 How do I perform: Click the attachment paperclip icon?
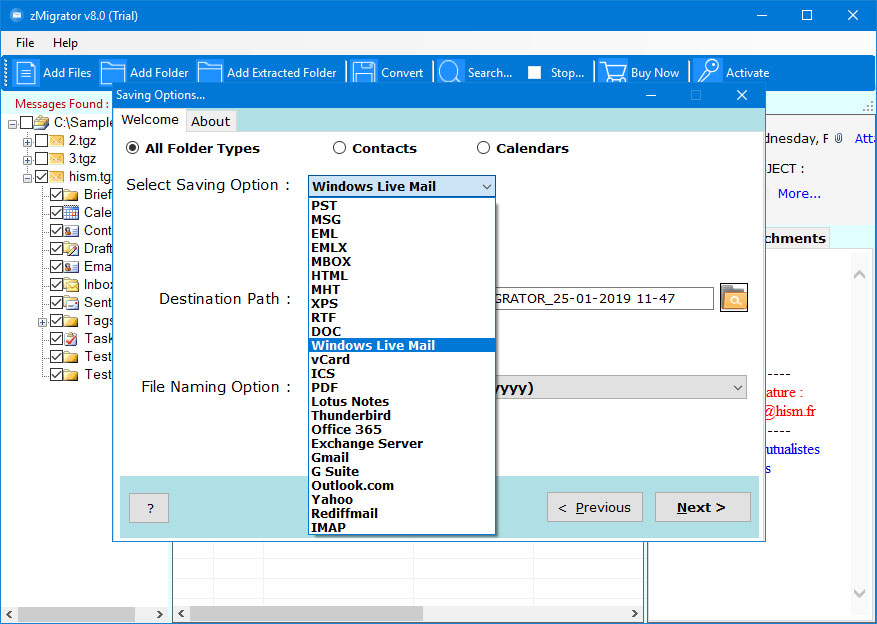pos(838,138)
